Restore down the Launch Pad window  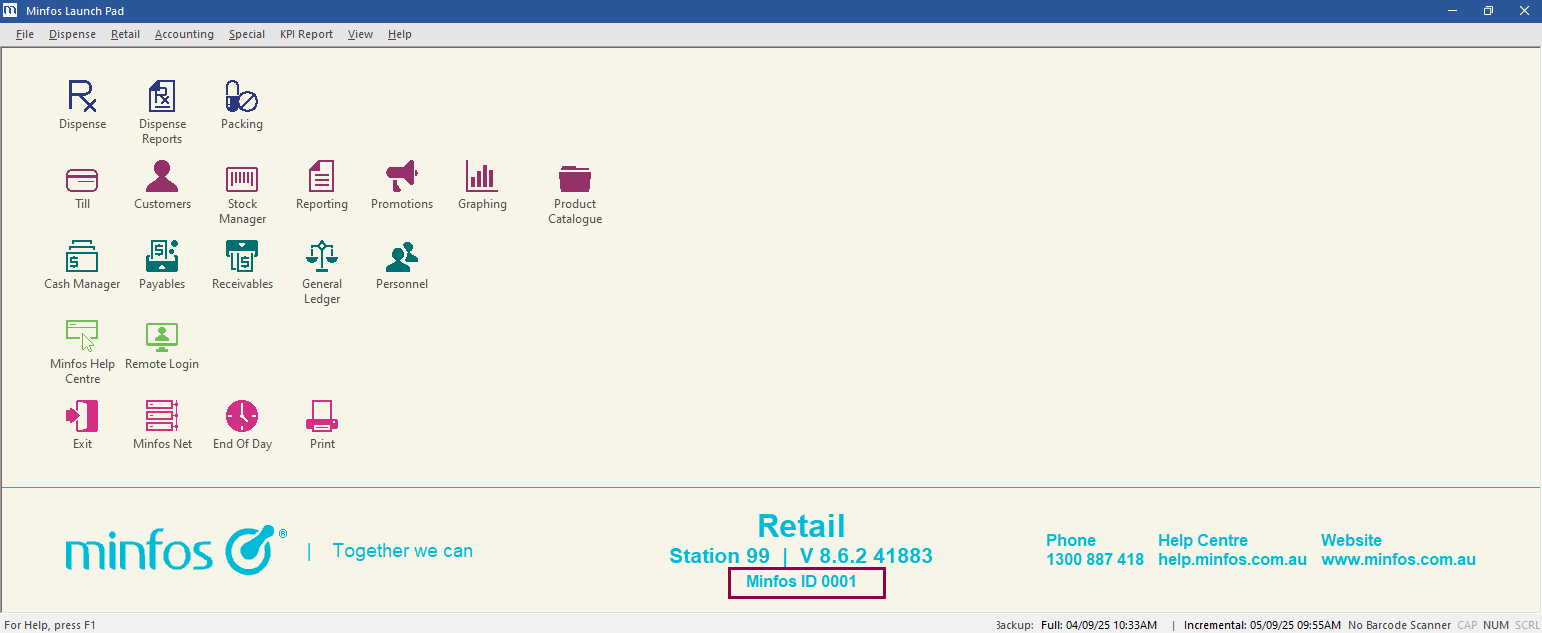pos(1488,11)
